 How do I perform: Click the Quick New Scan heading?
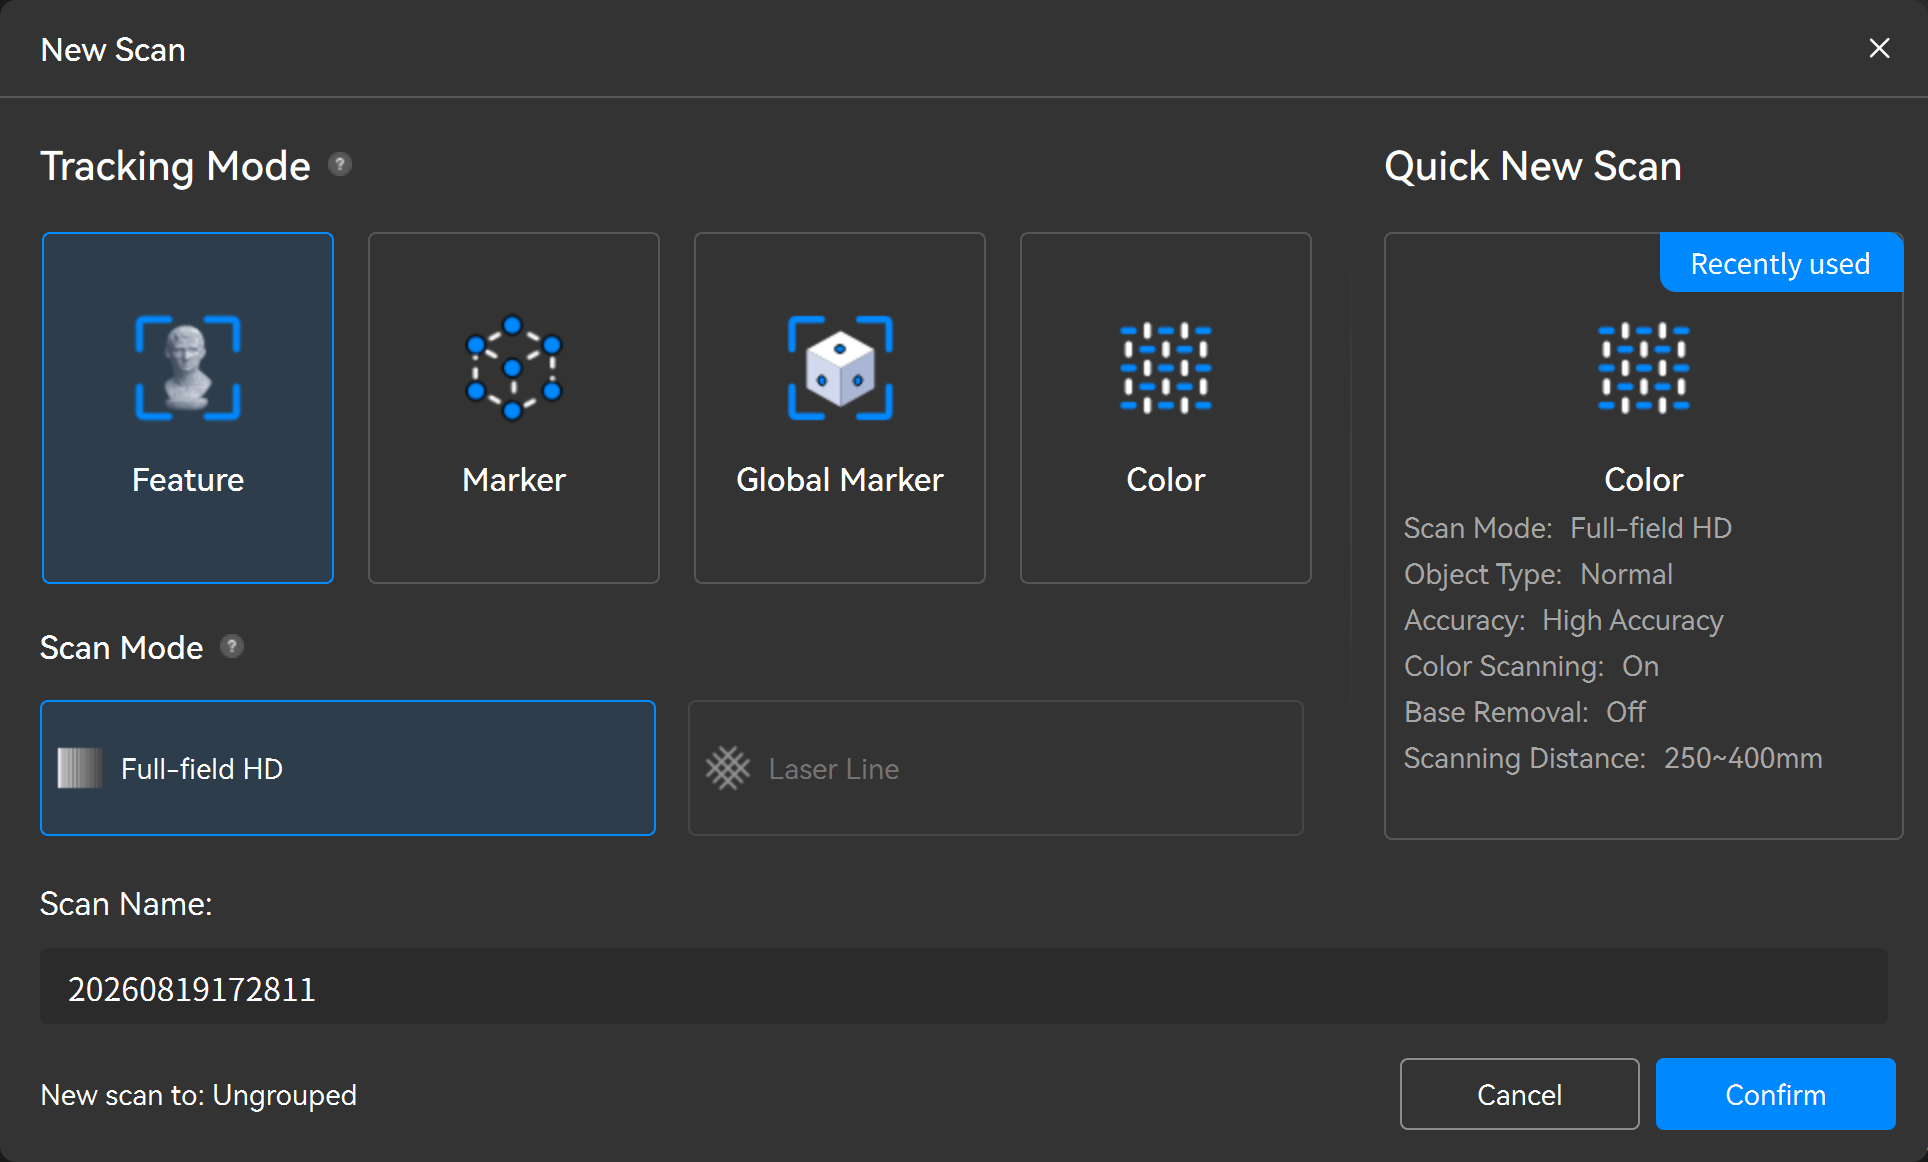[1533, 166]
